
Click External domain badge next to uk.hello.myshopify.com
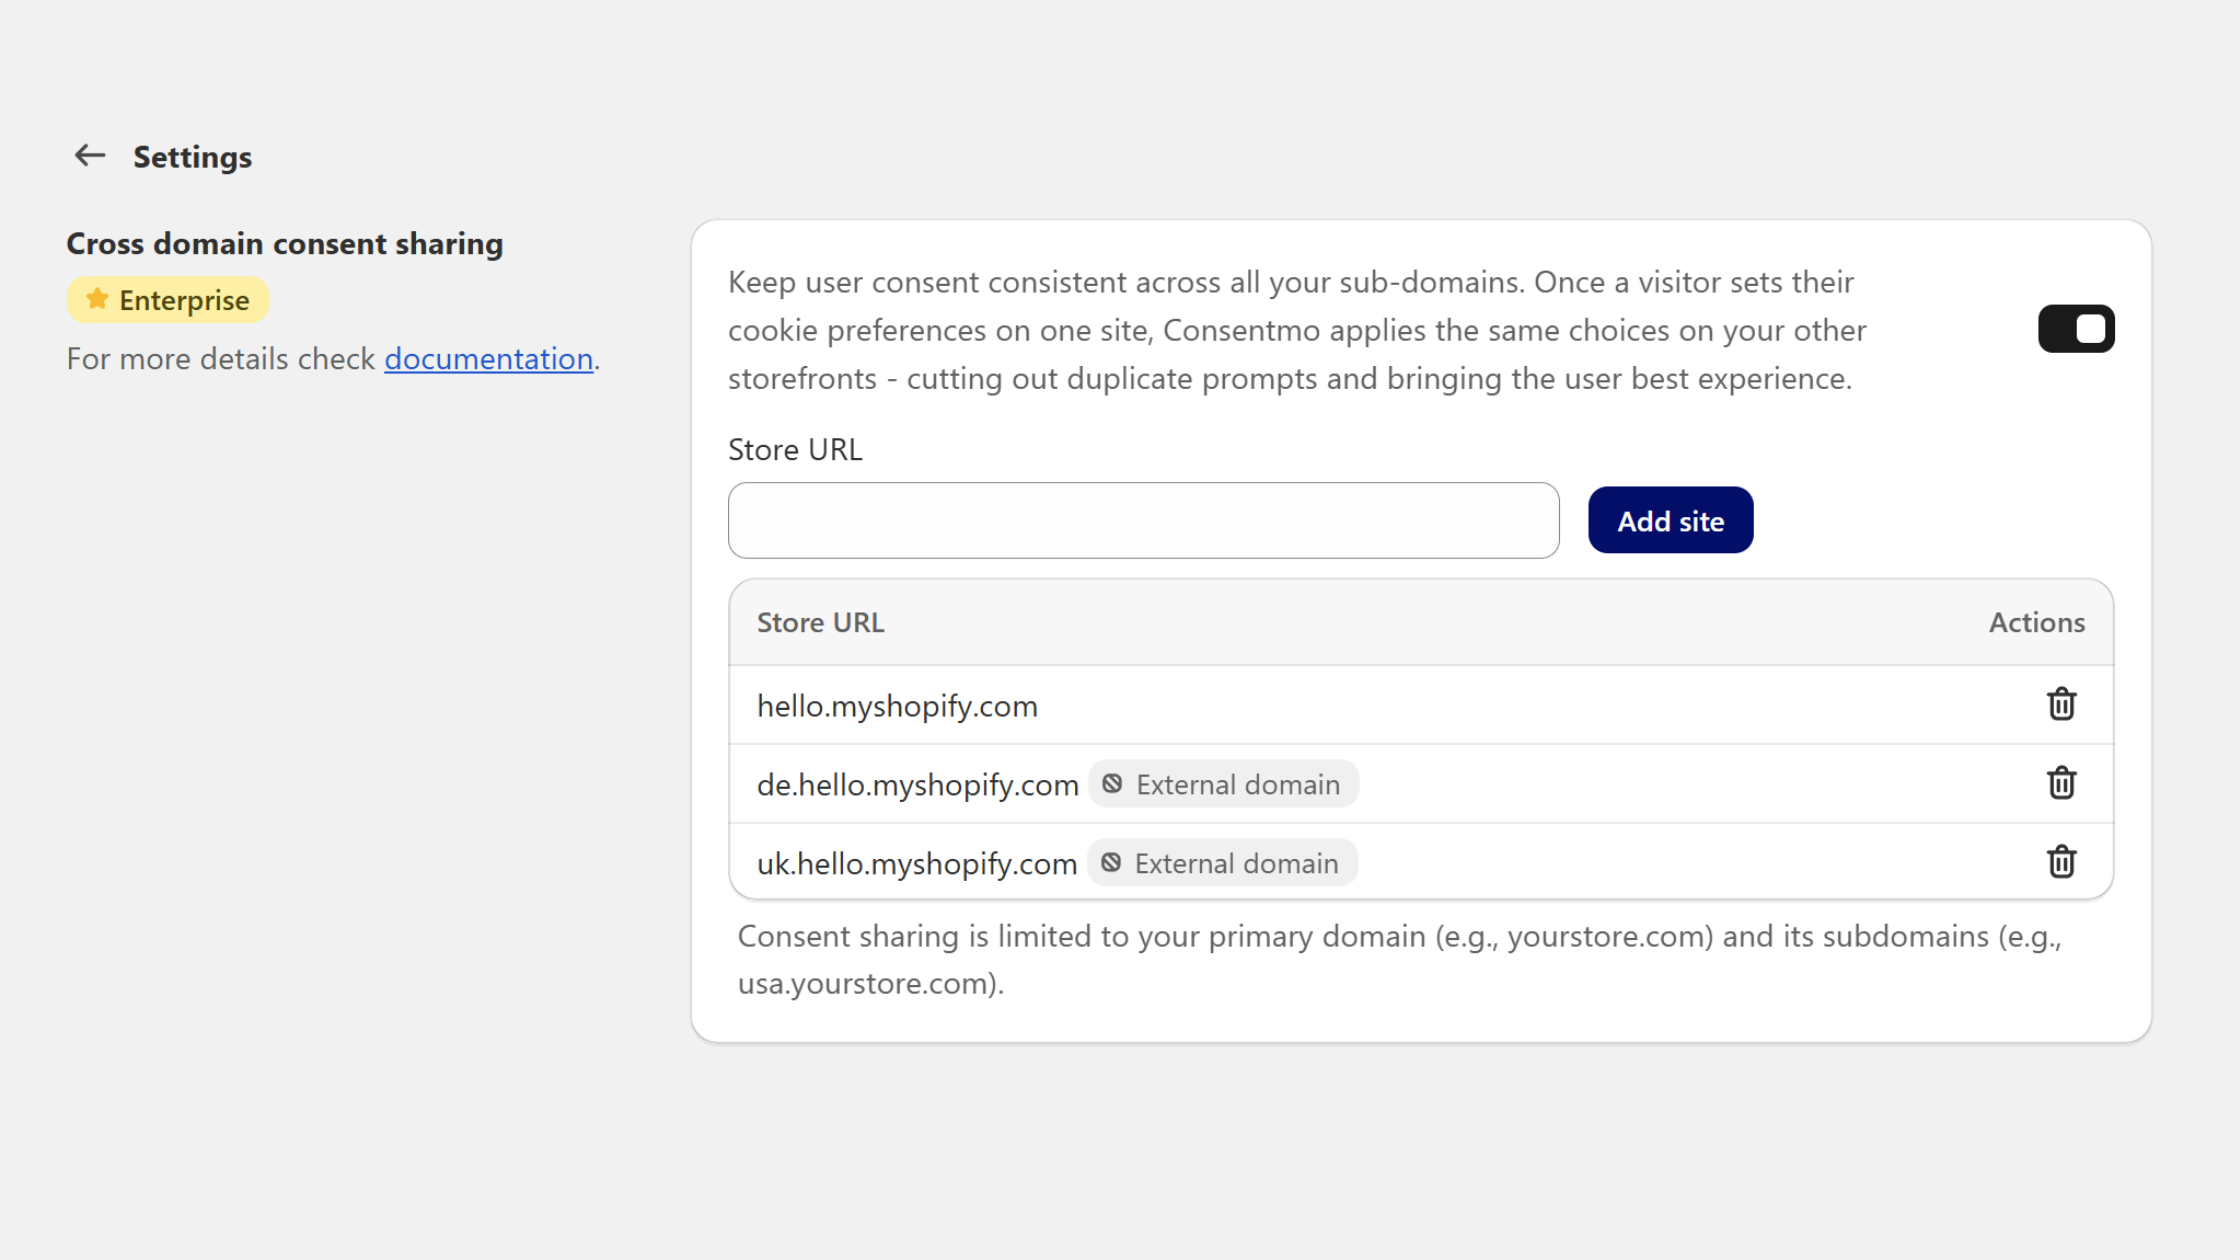tap(1222, 863)
